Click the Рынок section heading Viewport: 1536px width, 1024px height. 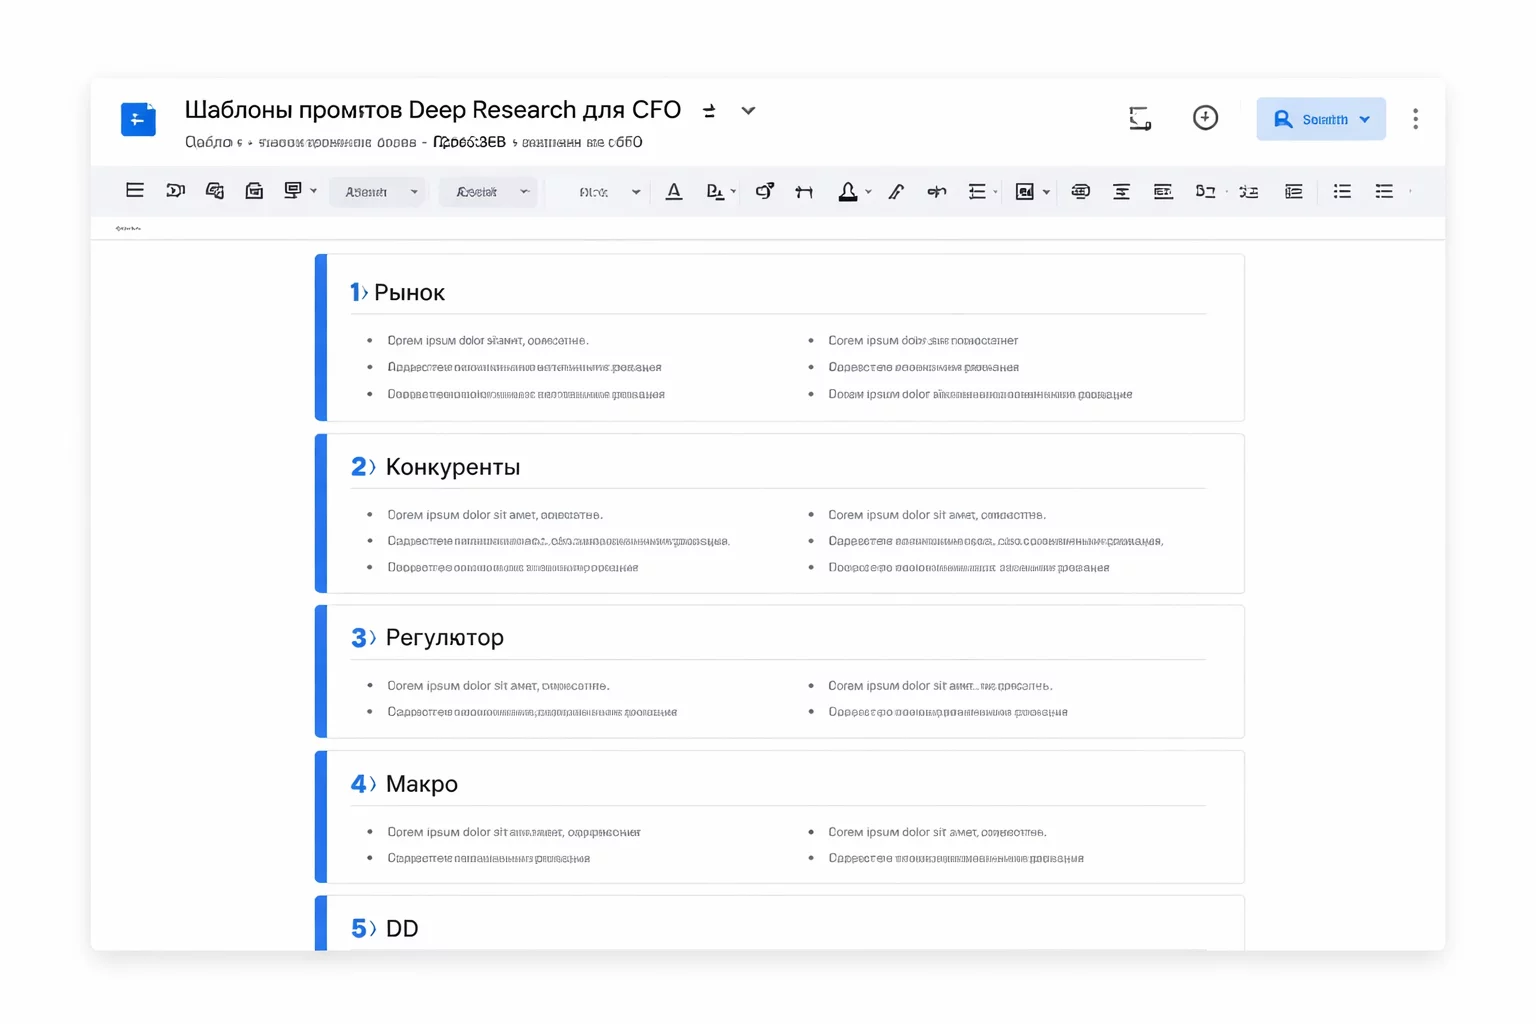click(409, 292)
